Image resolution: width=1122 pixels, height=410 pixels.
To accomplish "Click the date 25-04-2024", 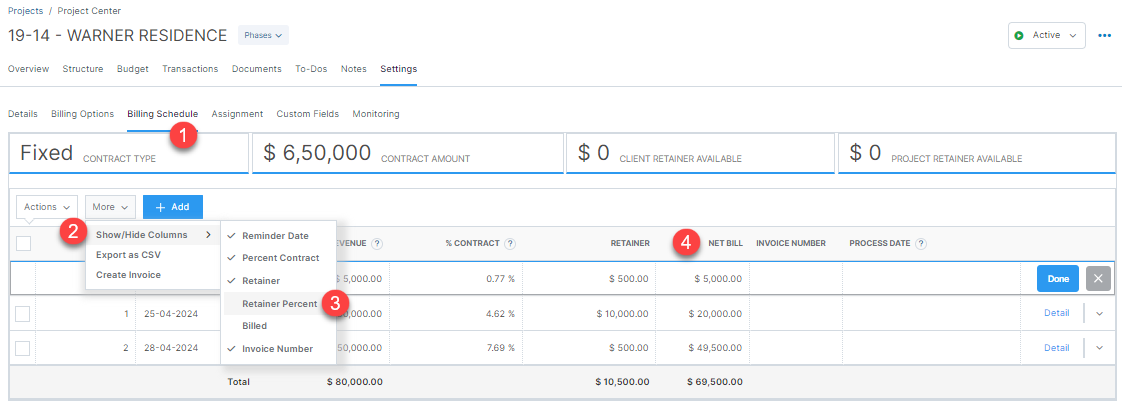I will pos(171,313).
